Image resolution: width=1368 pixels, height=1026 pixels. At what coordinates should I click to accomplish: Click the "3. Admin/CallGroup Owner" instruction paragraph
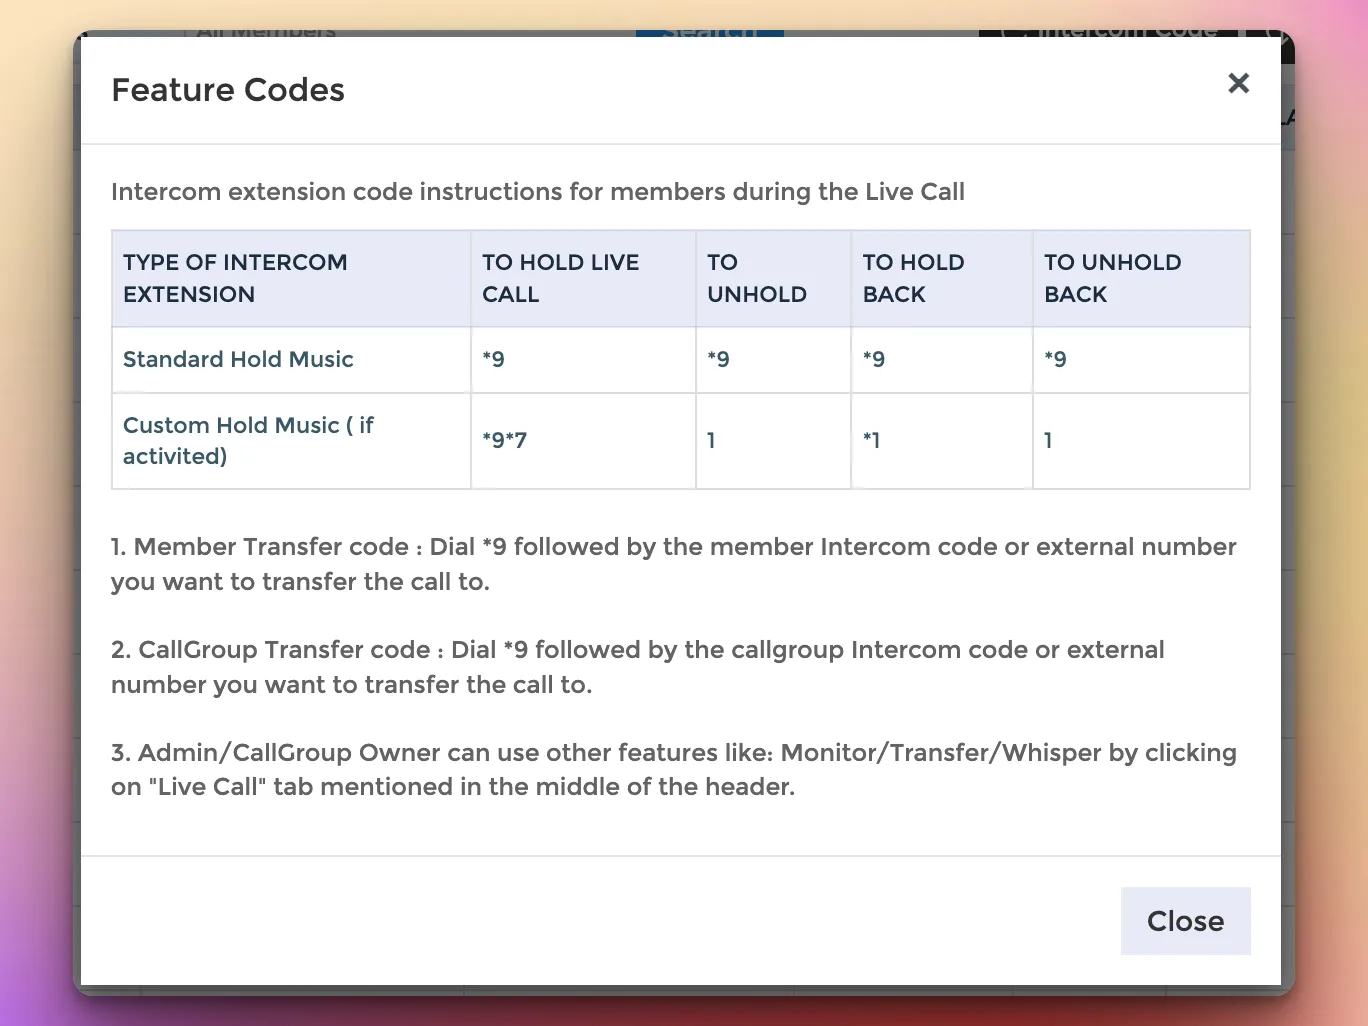pyautogui.click(x=674, y=770)
